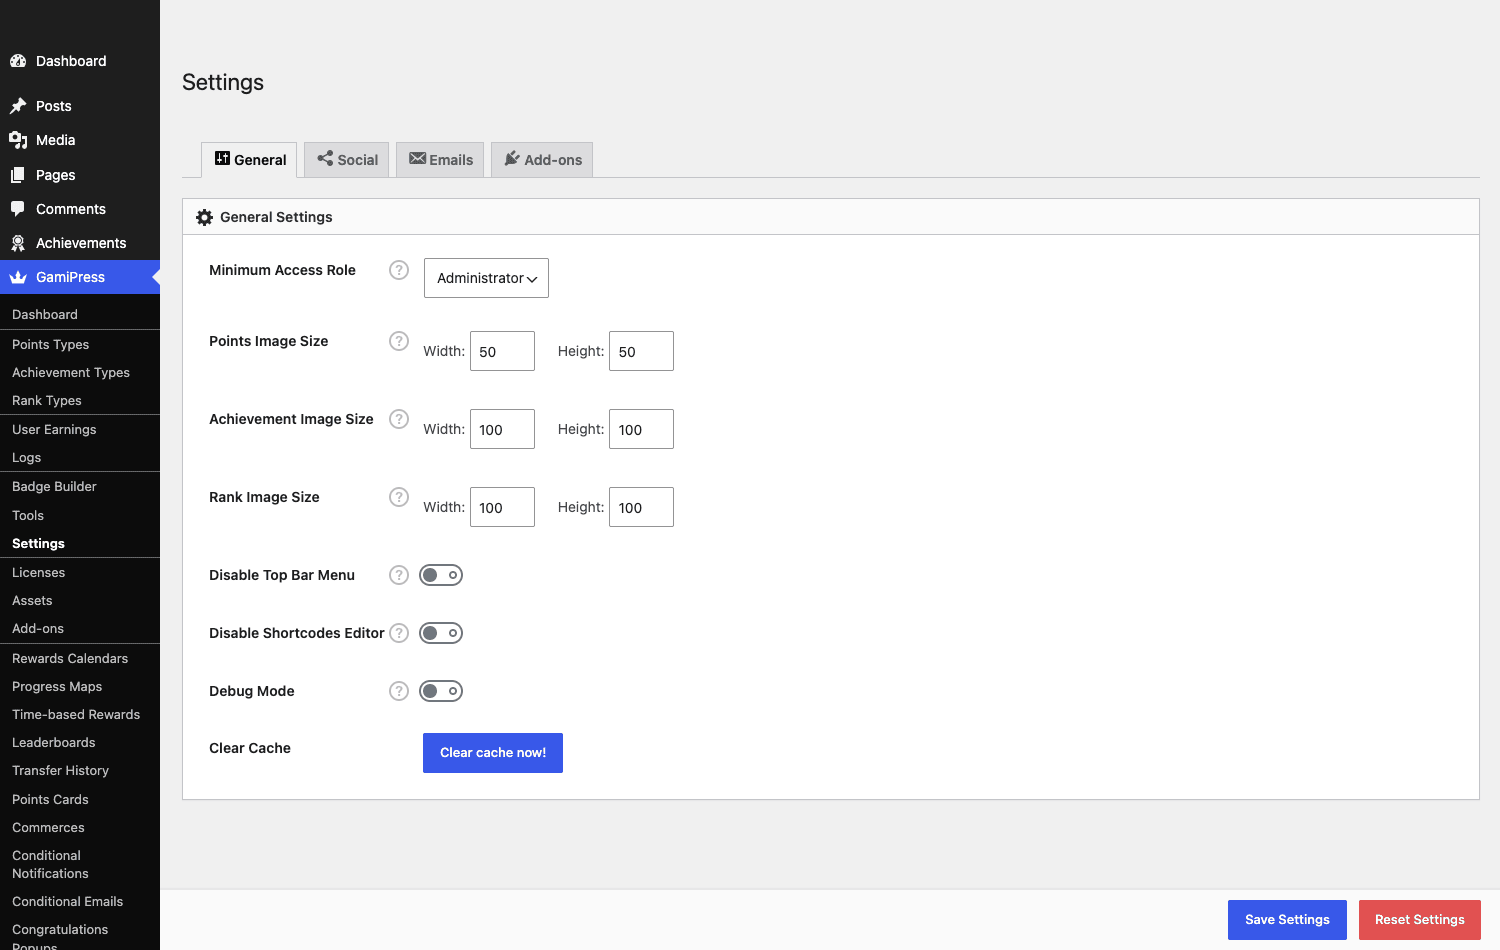1500x950 pixels.
Task: Click the General tab sliders icon
Action: pos(222,158)
